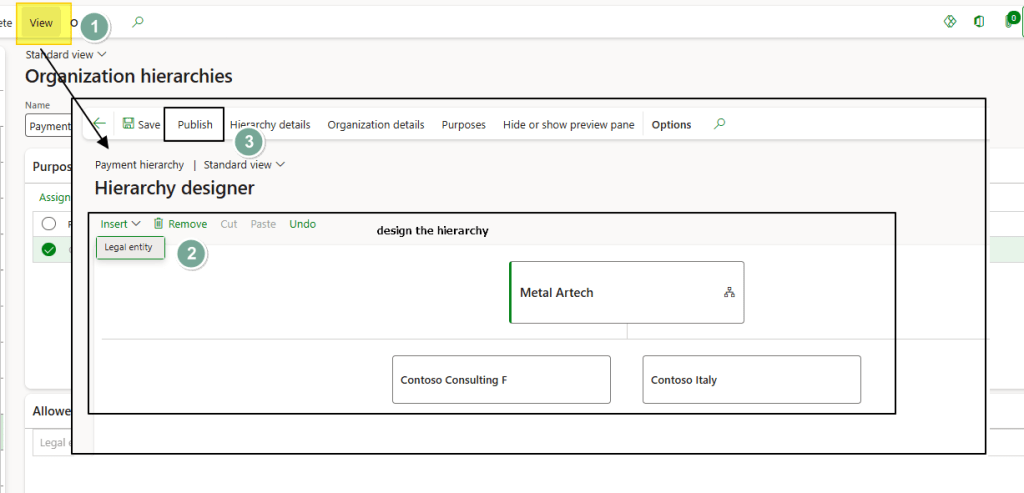The height and width of the screenshot is (493, 1024).
Task: Click the Save disk icon
Action: click(x=129, y=124)
